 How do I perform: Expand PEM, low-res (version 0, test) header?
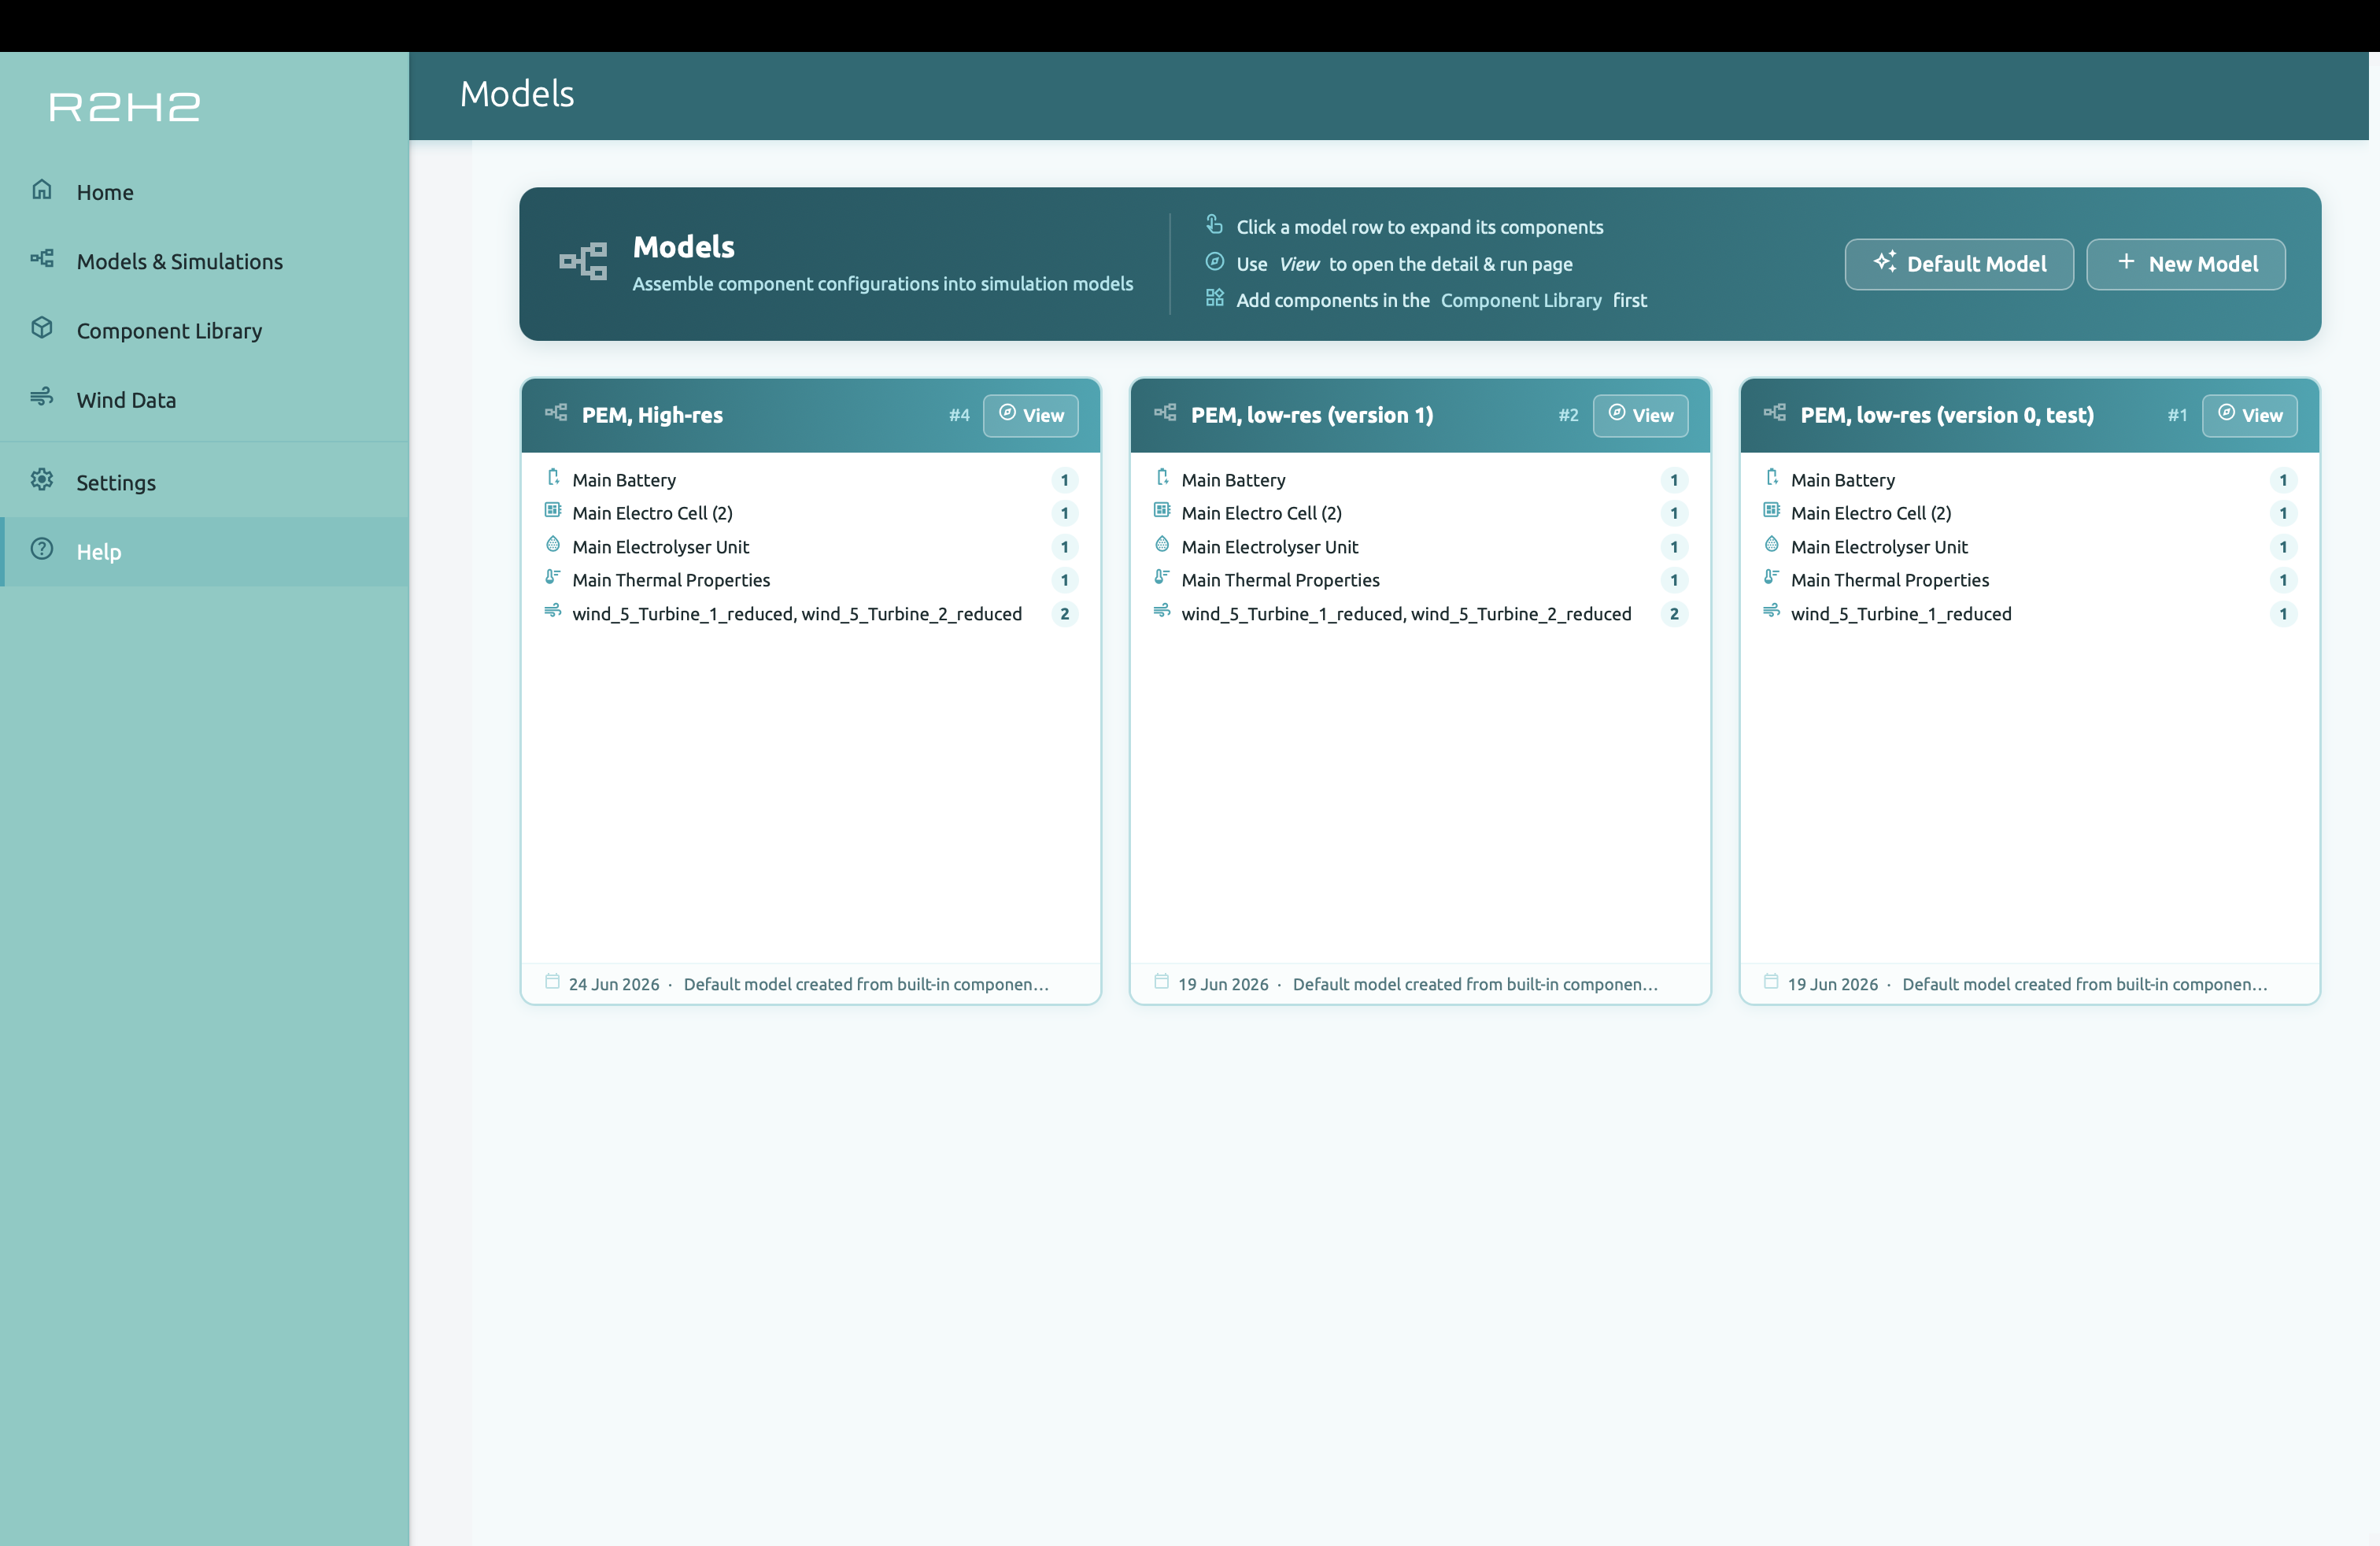click(2030, 415)
